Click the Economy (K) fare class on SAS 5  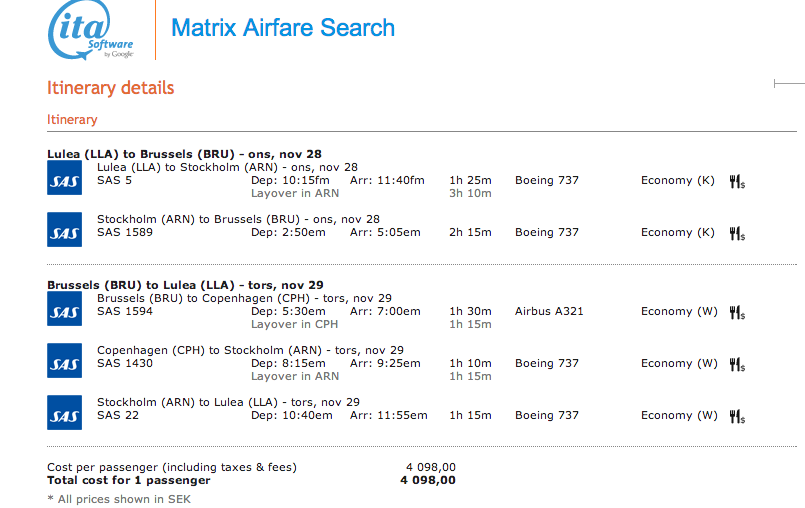pyautogui.click(x=677, y=181)
